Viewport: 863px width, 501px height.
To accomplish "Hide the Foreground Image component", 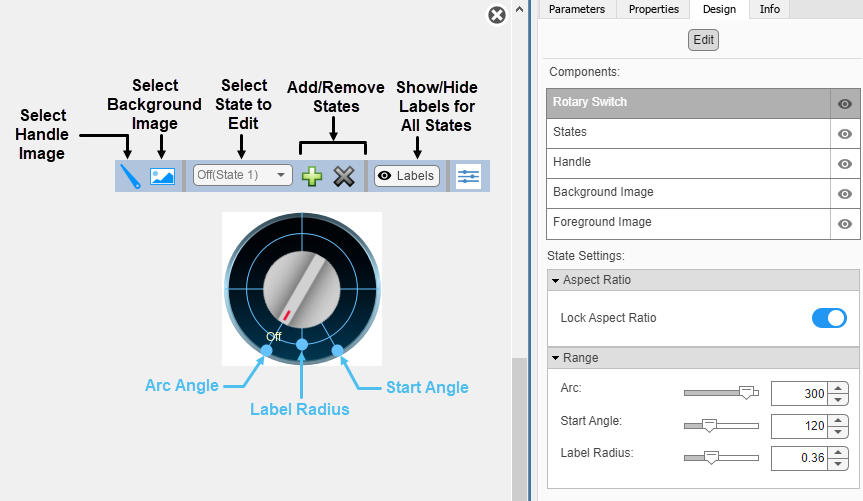I will point(845,224).
